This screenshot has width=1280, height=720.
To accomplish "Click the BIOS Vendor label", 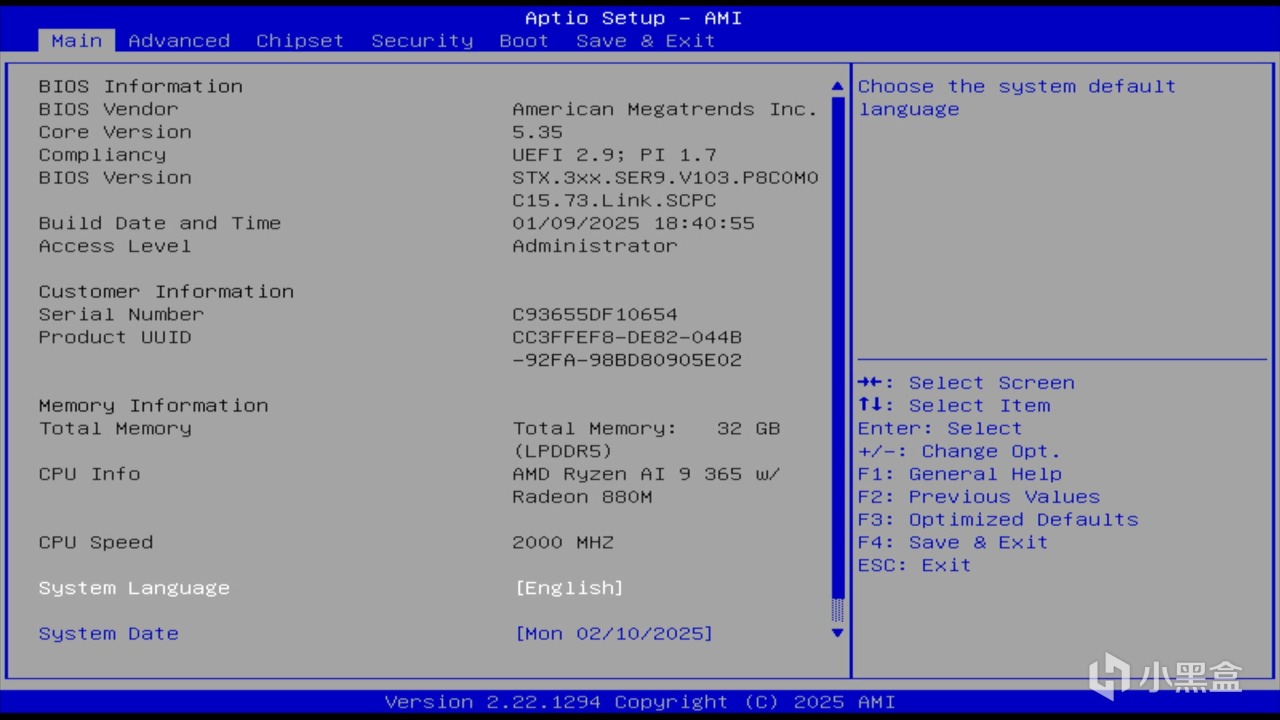I will [108, 109].
